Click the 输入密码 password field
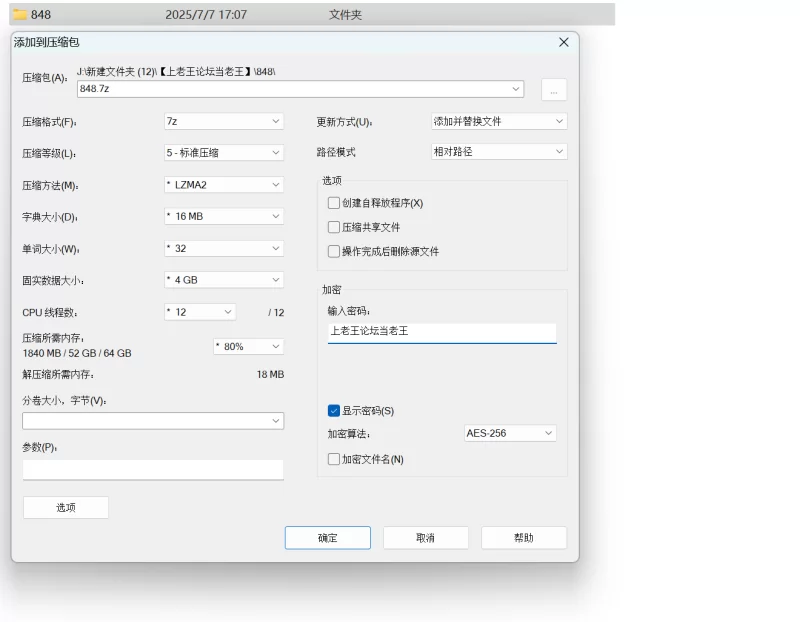The width and height of the screenshot is (800, 622). [x=442, y=333]
